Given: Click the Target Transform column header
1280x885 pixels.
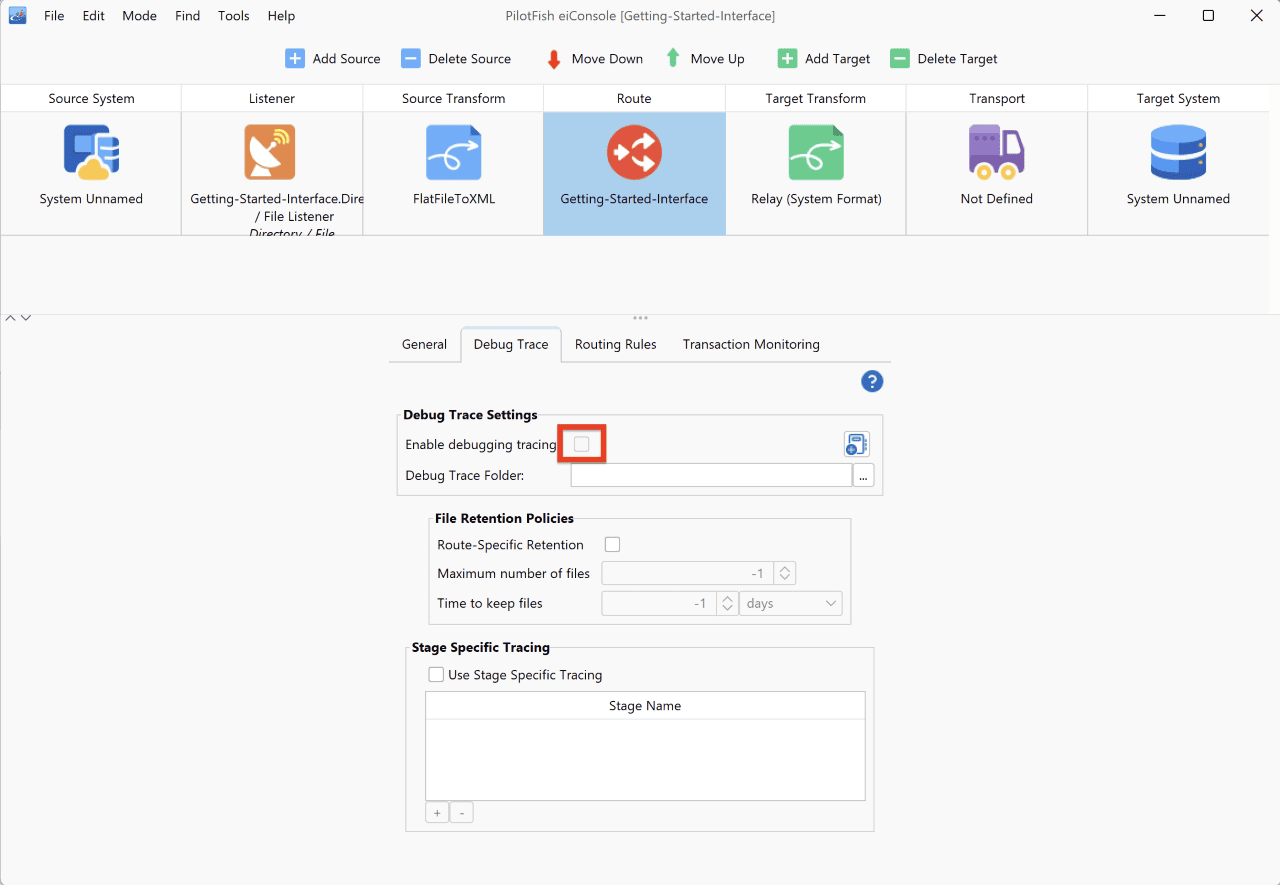Looking at the screenshot, I should tap(816, 99).
